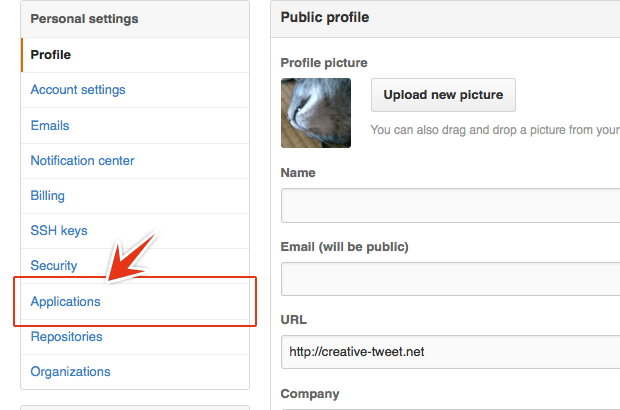Navigate to Notification center
Viewport: 620px width, 410px height.
pyautogui.click(x=82, y=160)
